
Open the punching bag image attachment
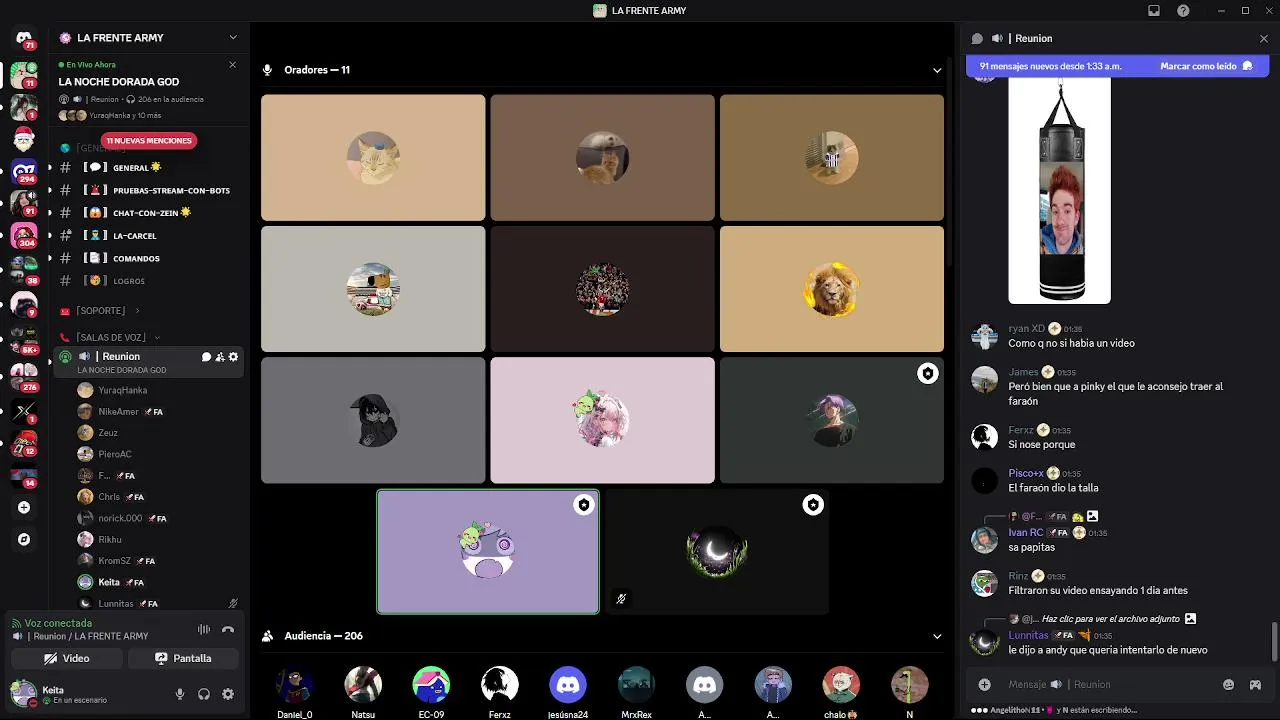1059,191
